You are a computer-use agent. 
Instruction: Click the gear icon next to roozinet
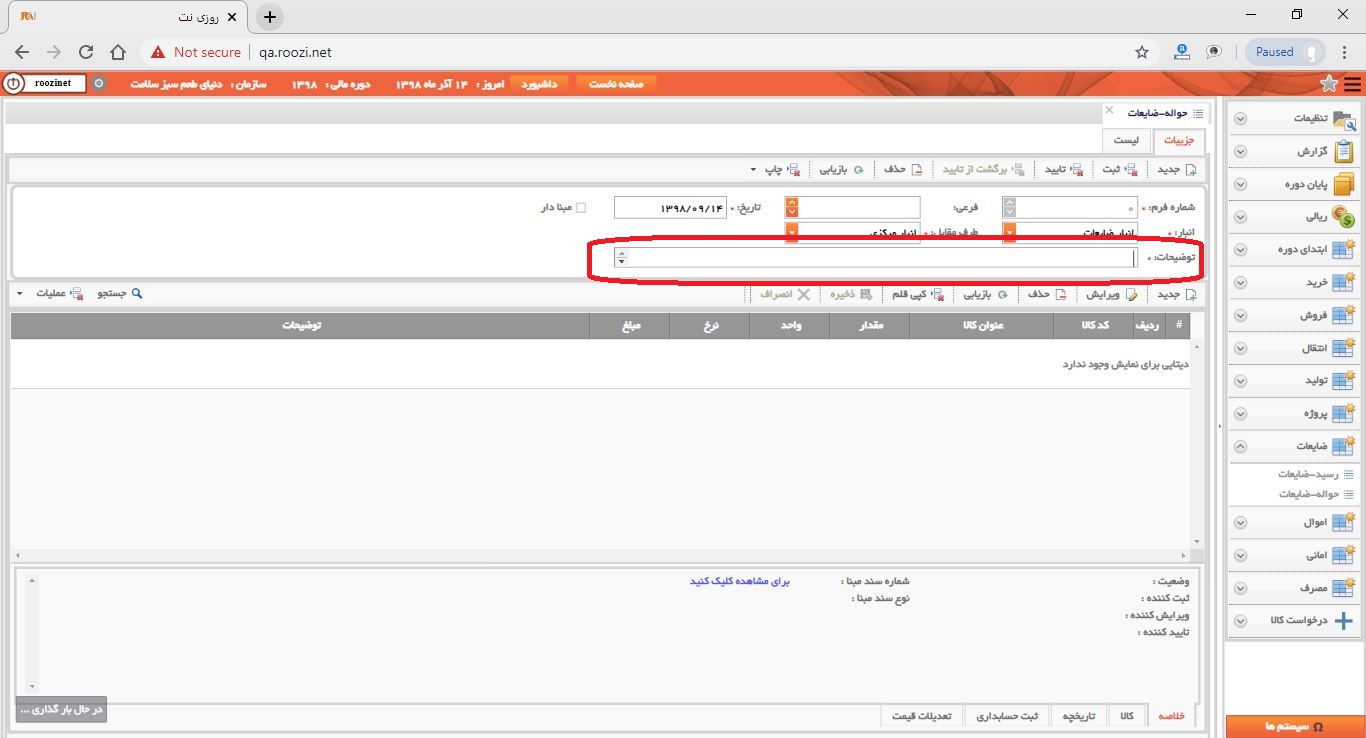coord(98,83)
